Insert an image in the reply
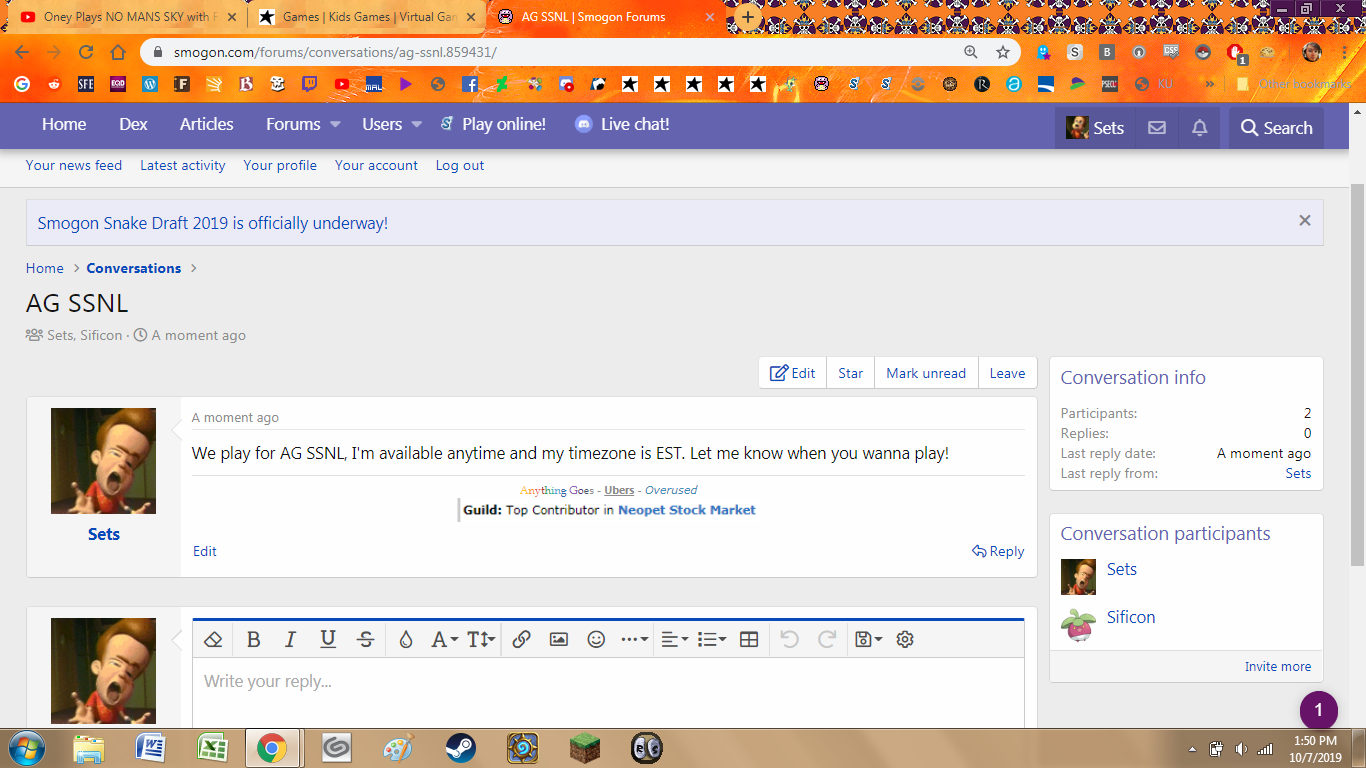1366x768 pixels. [x=559, y=640]
